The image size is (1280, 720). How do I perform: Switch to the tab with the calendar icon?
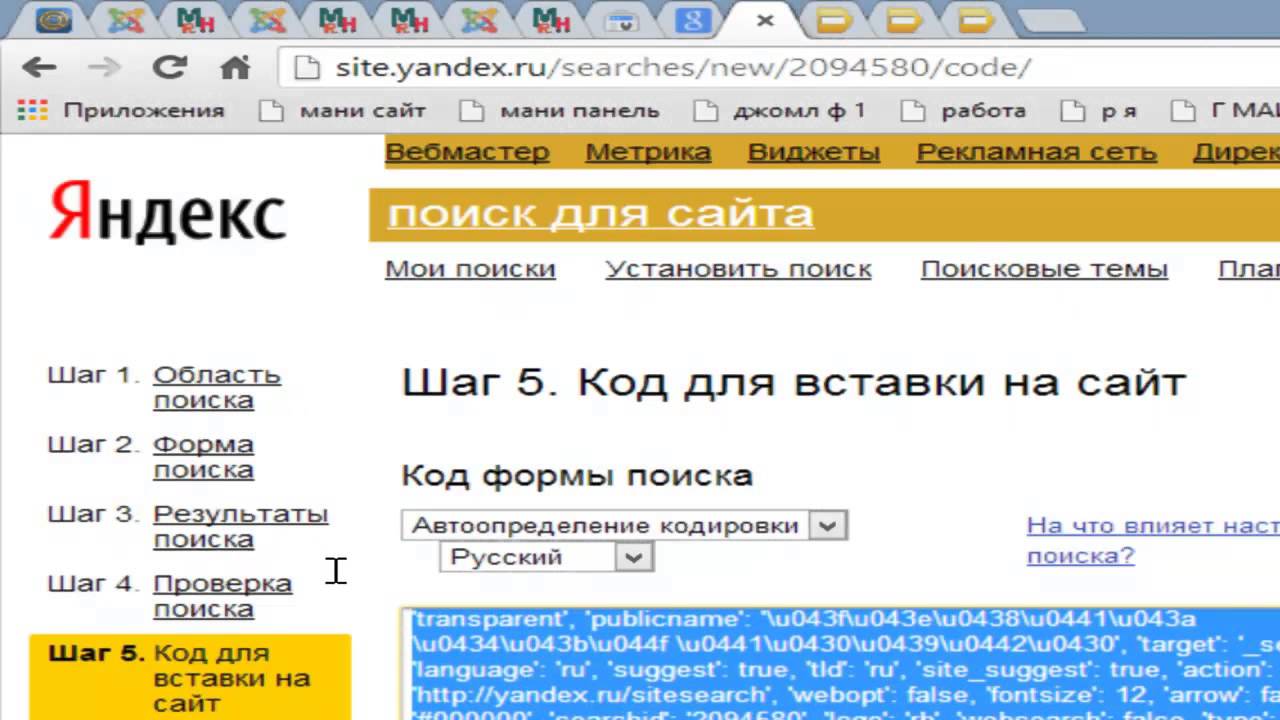624,20
